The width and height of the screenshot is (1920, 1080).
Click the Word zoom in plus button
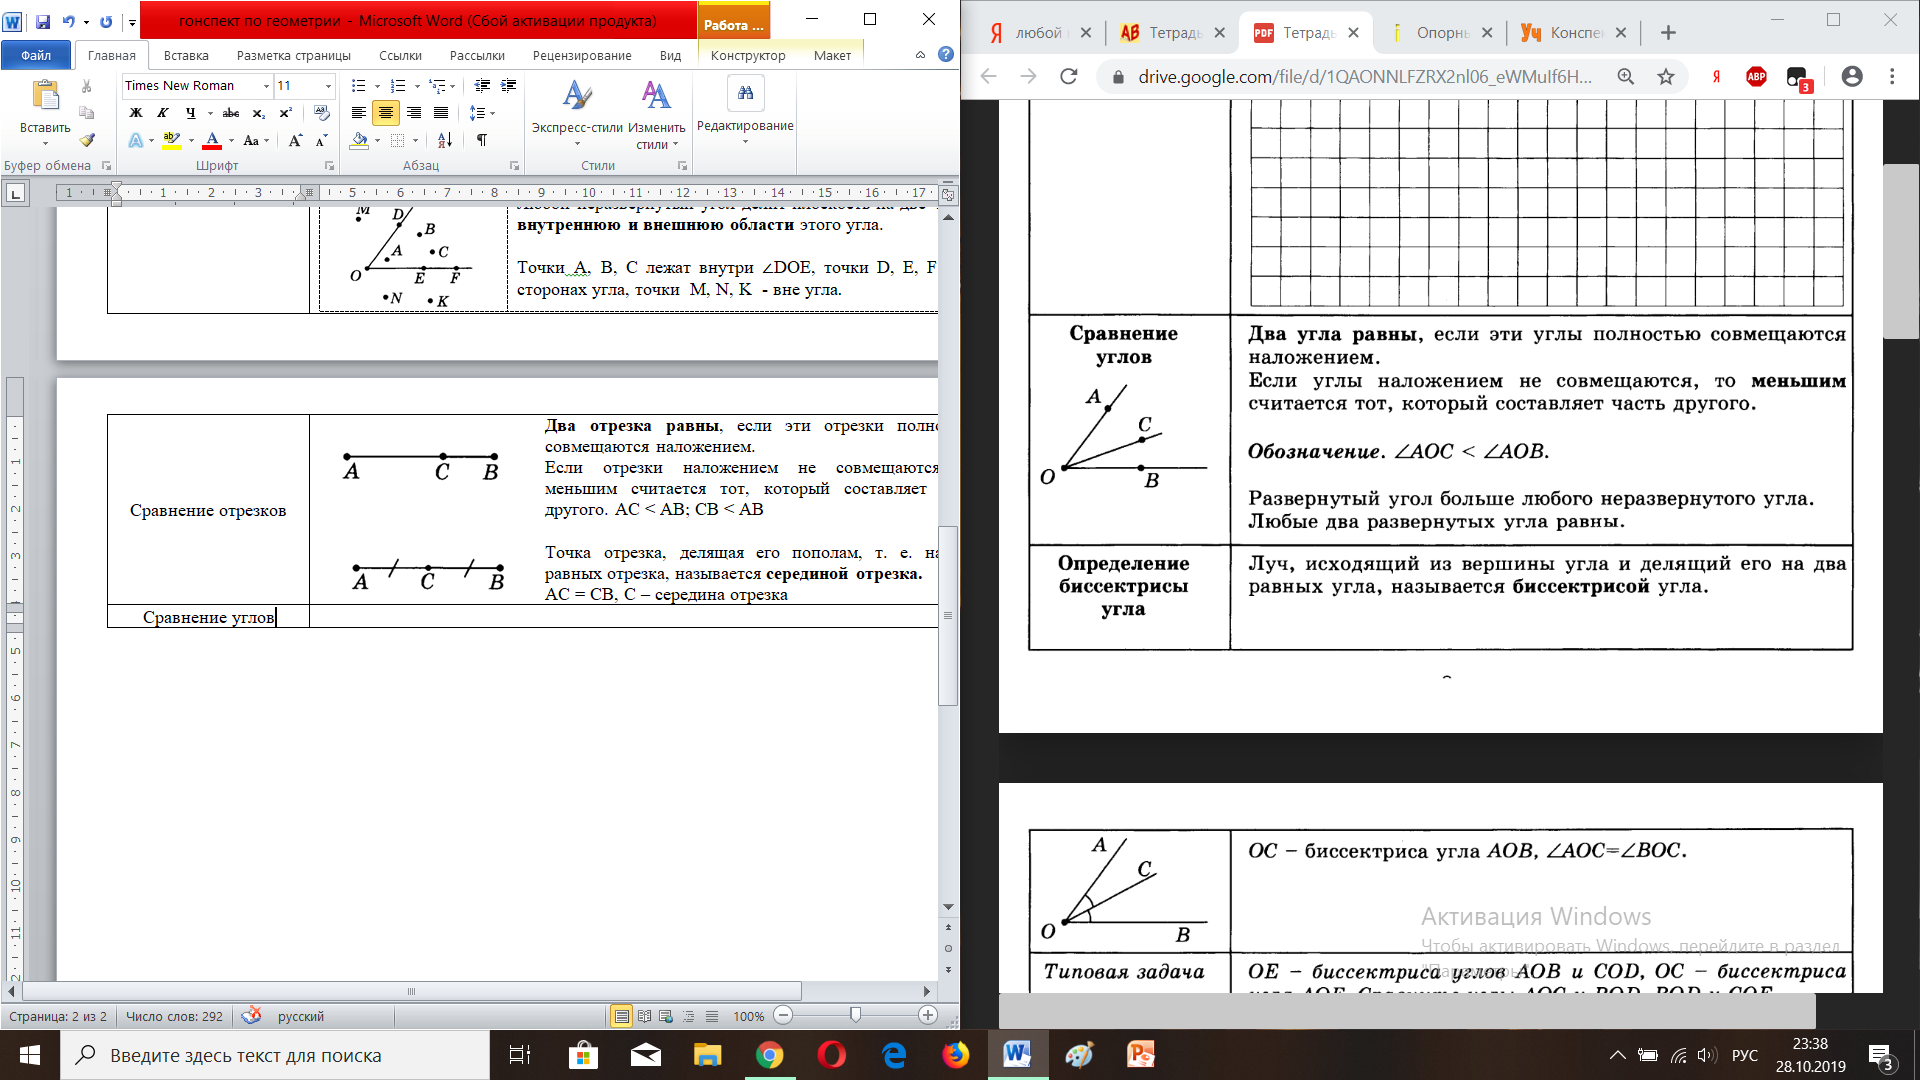[x=928, y=1015]
